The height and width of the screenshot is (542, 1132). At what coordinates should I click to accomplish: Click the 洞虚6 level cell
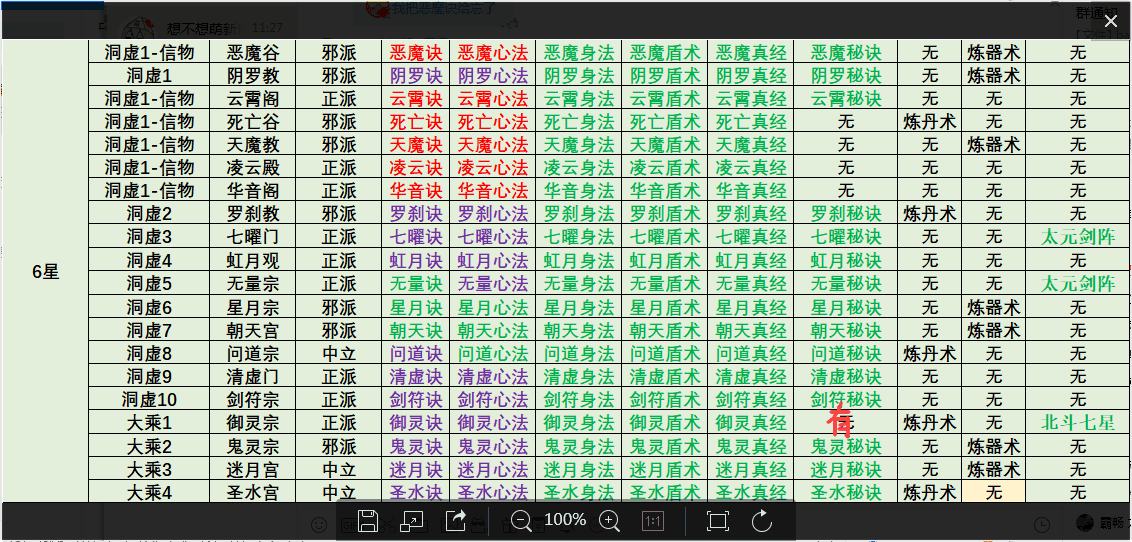click(x=149, y=306)
